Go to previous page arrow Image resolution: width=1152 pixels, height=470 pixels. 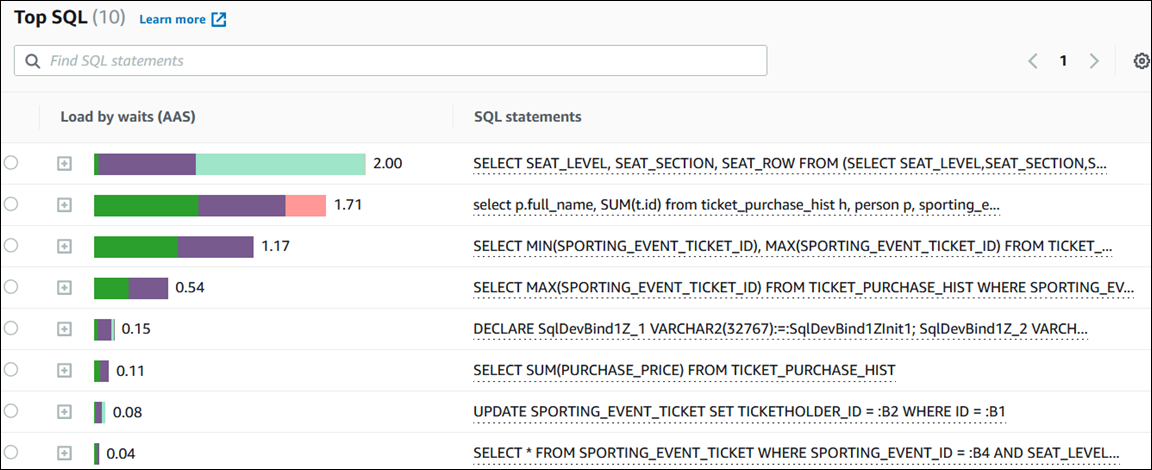point(1033,61)
